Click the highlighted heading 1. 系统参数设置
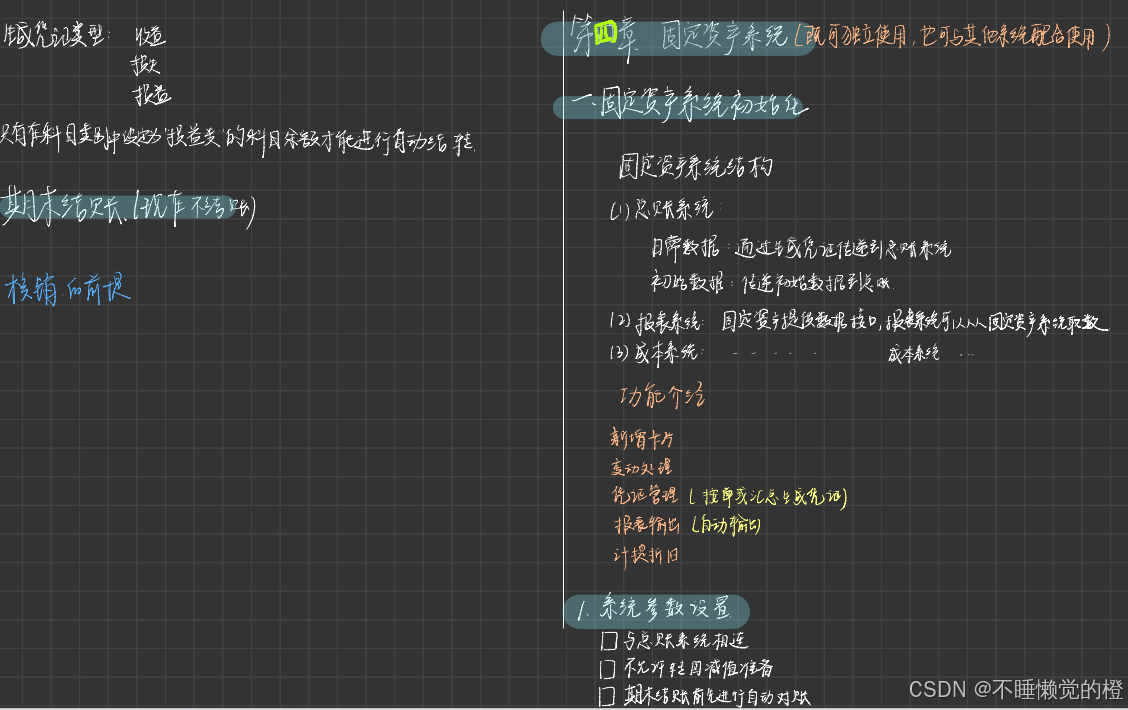Viewport: 1128px width, 710px height. [655, 609]
